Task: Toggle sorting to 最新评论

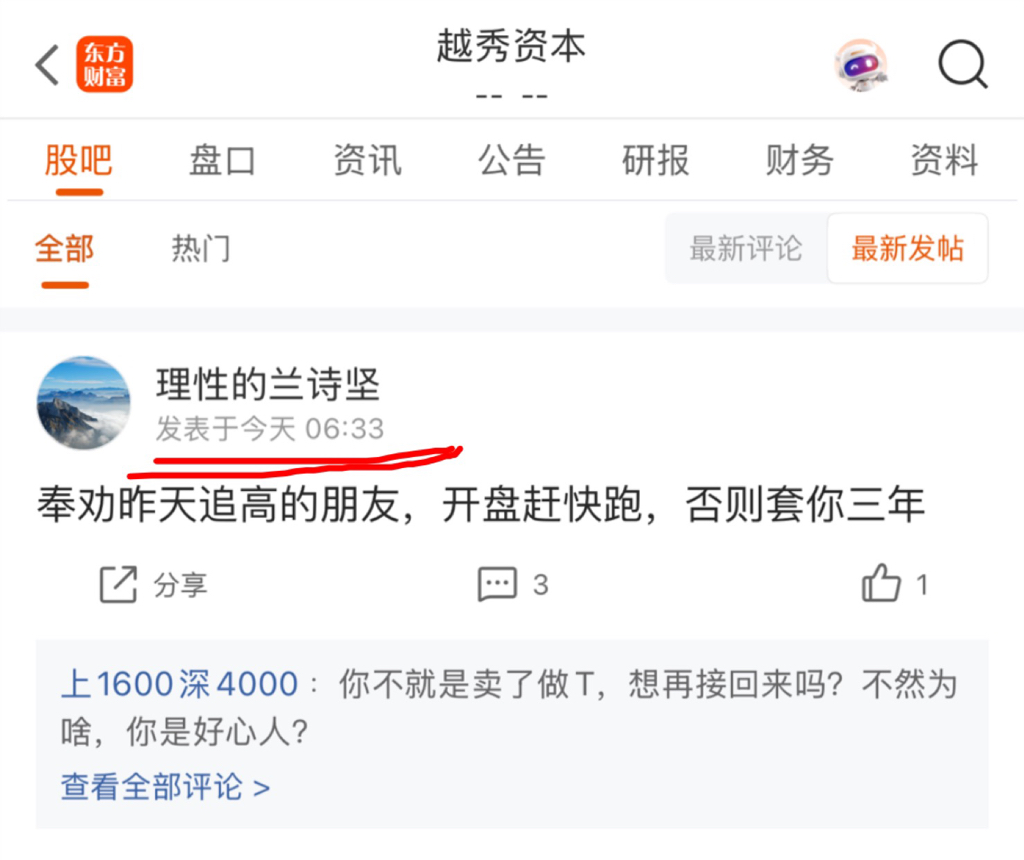Action: pyautogui.click(x=746, y=249)
